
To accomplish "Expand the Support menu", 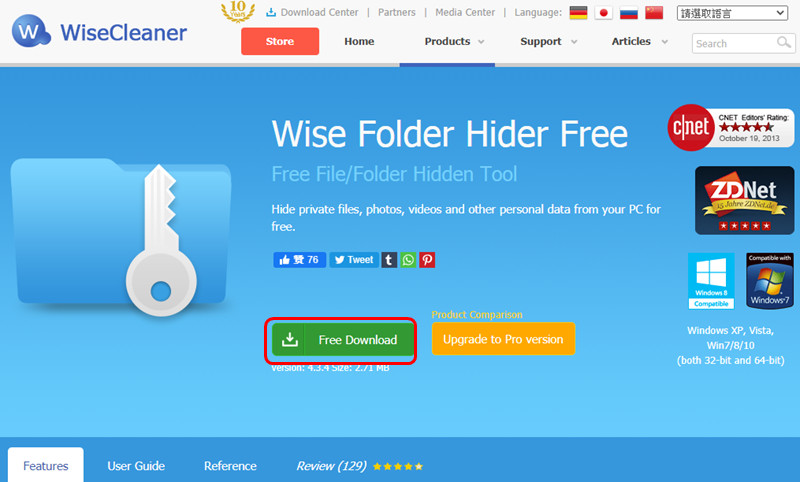I will (x=548, y=41).
